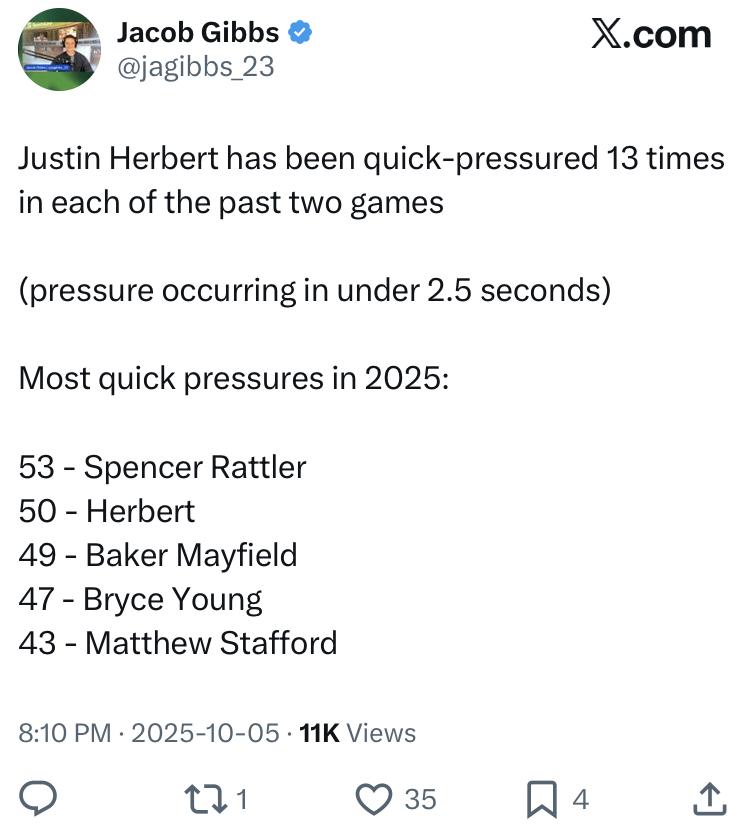This screenshot has height=840, width=750.
Task: Click the X.com logo
Action: coord(650,35)
